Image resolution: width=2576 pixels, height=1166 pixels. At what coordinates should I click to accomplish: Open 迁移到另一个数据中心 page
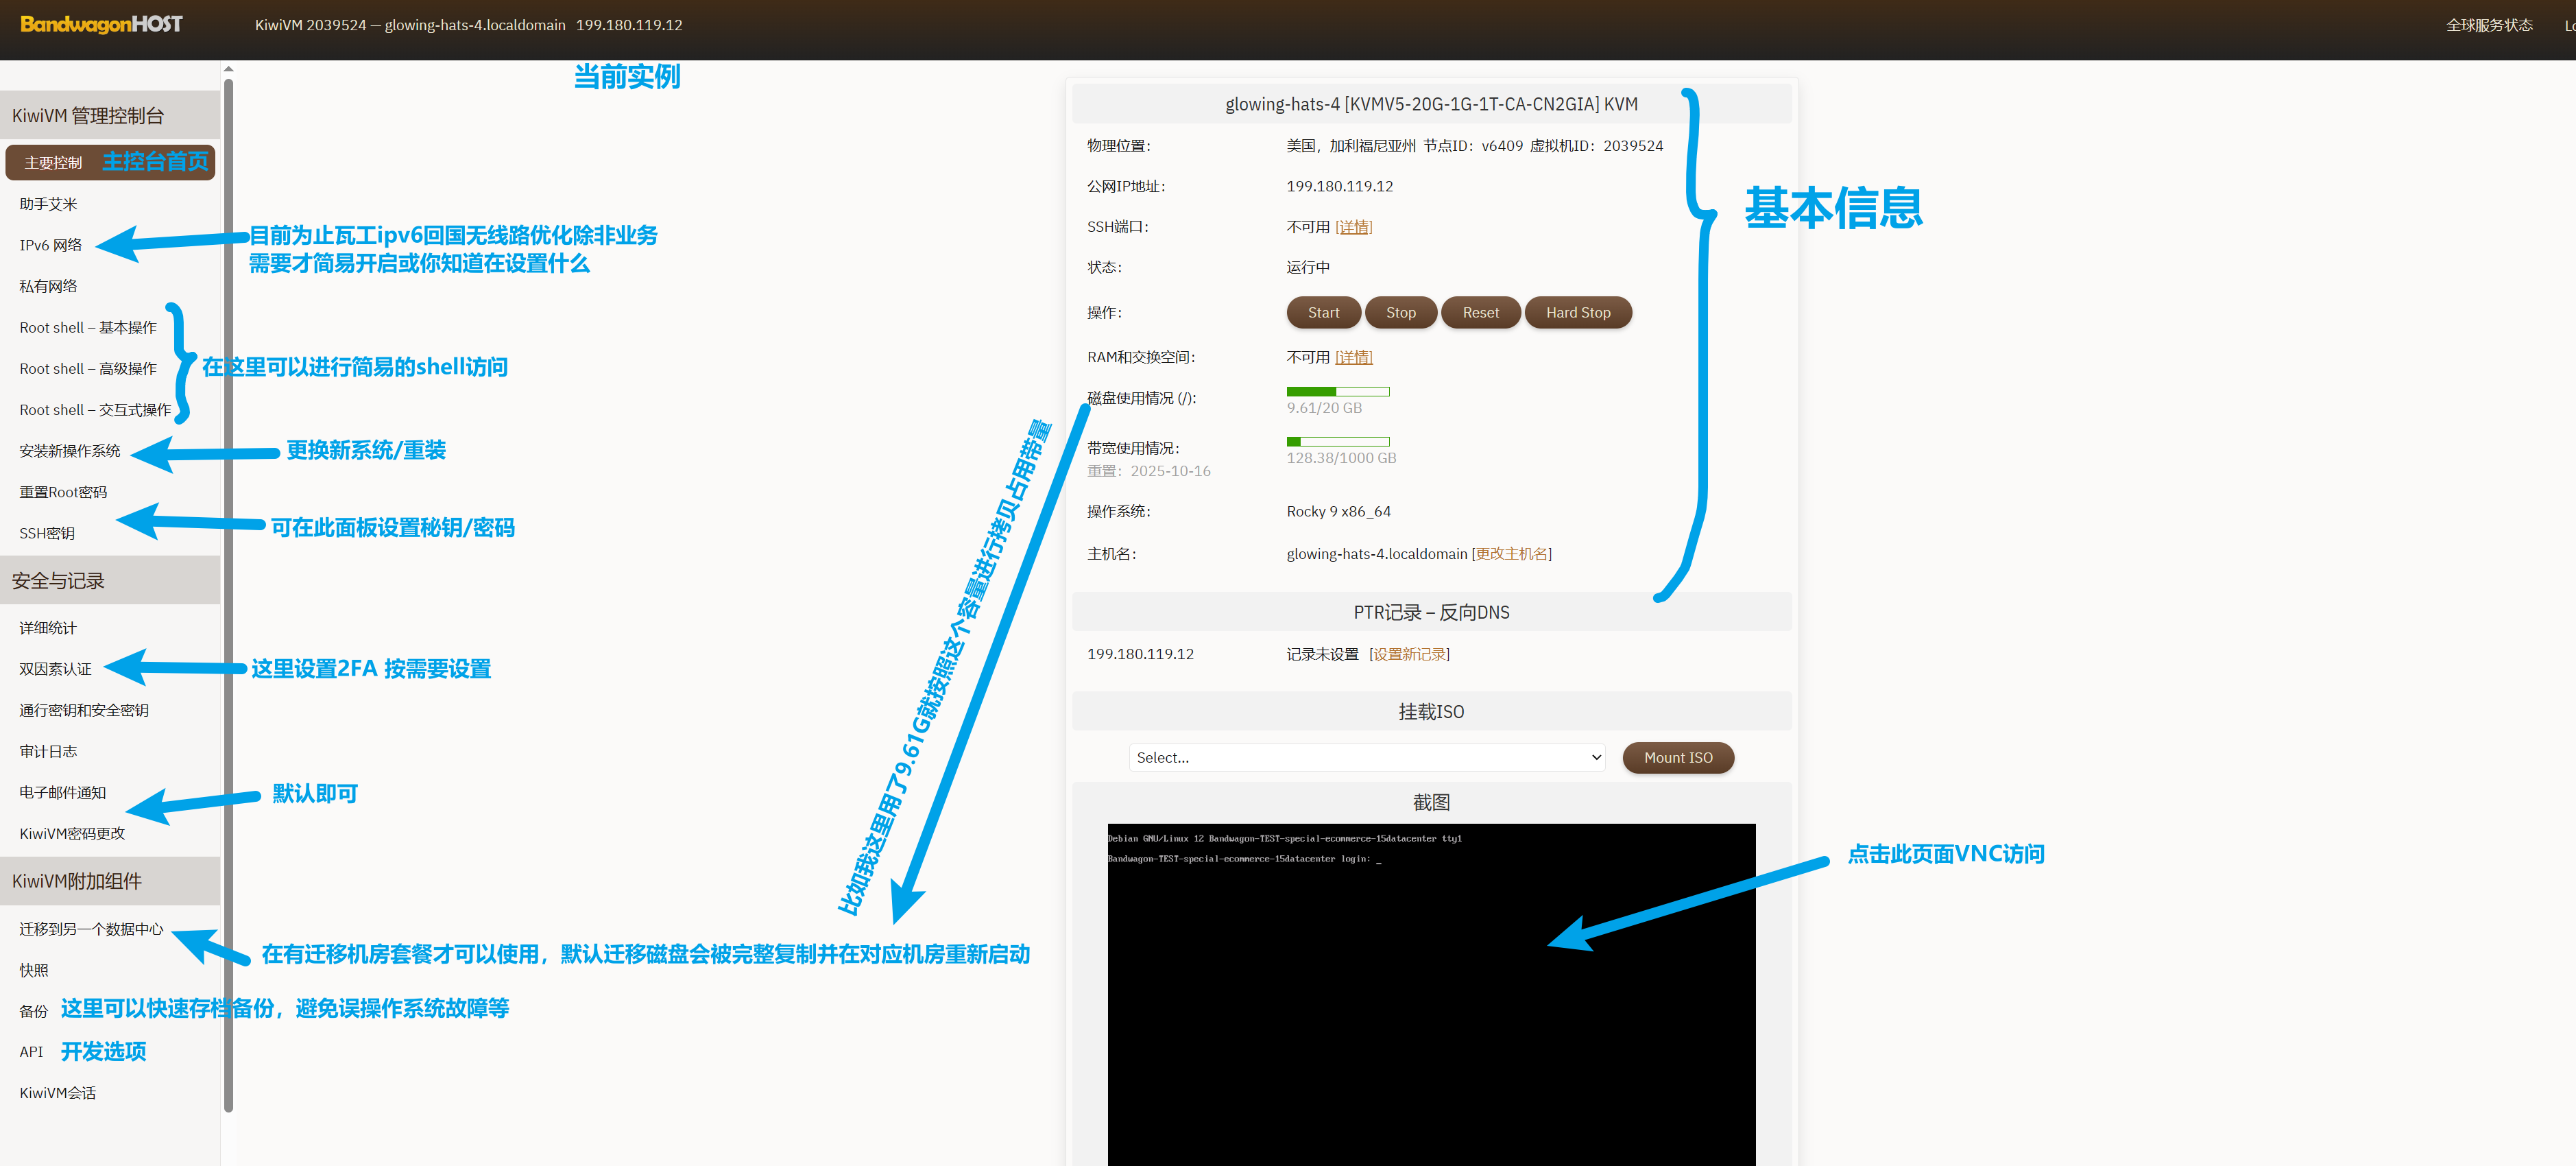pos(91,929)
